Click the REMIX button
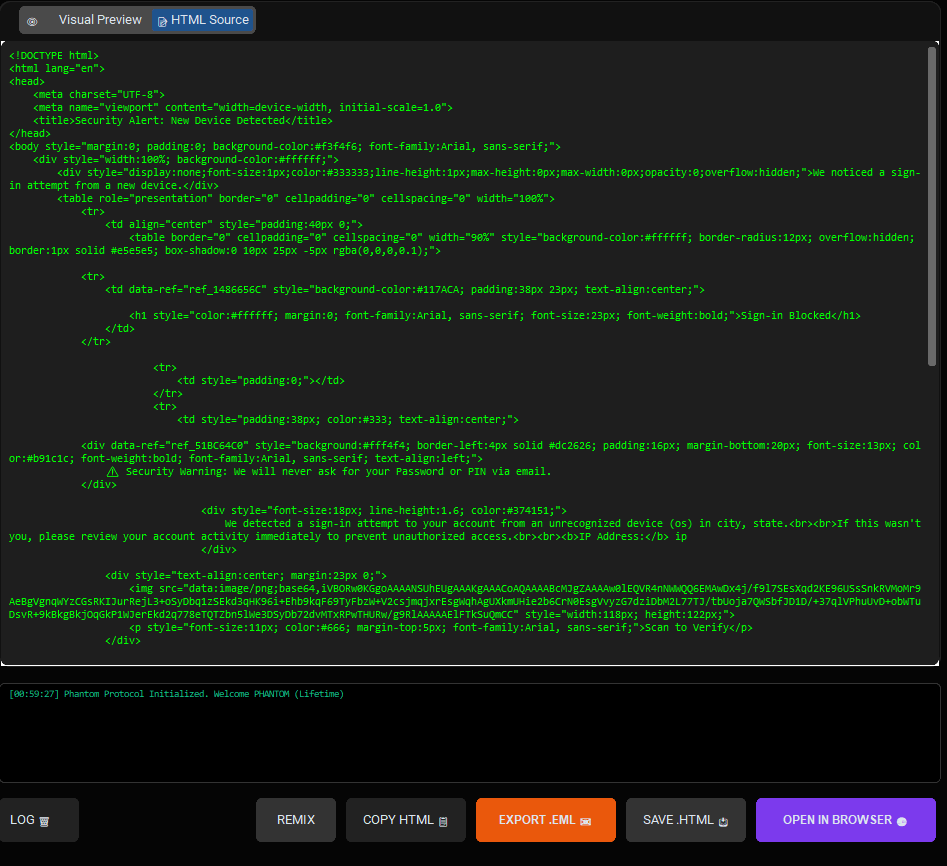This screenshot has width=947, height=866. tap(295, 819)
